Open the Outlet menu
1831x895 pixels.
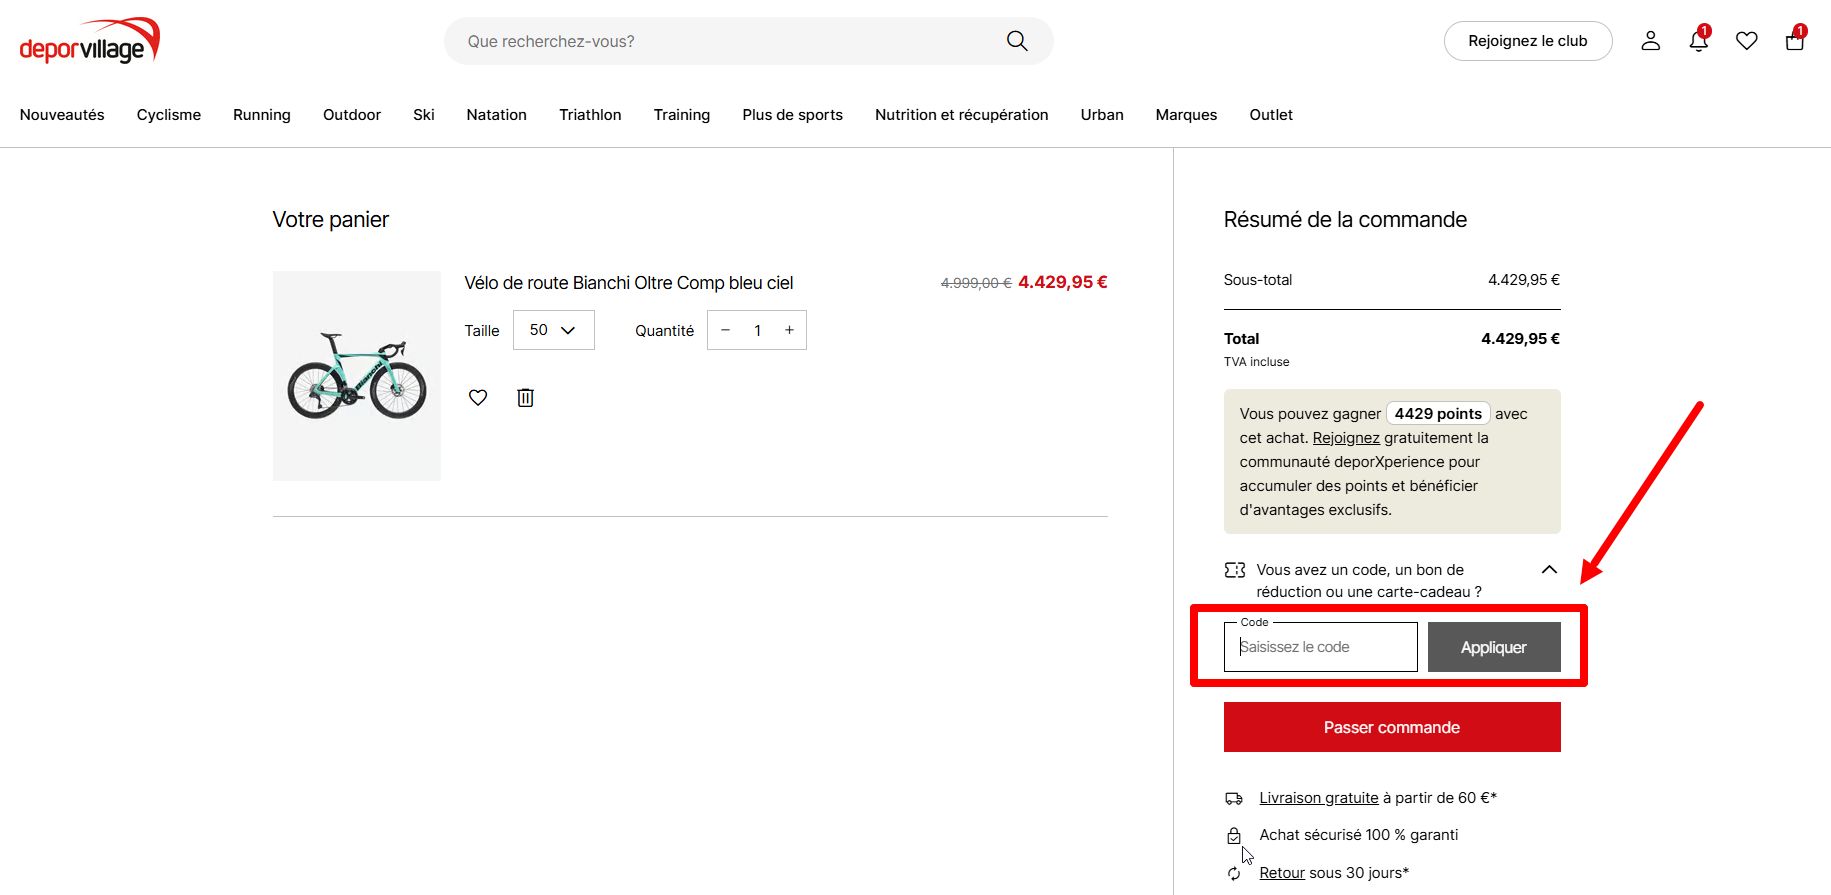pos(1271,115)
